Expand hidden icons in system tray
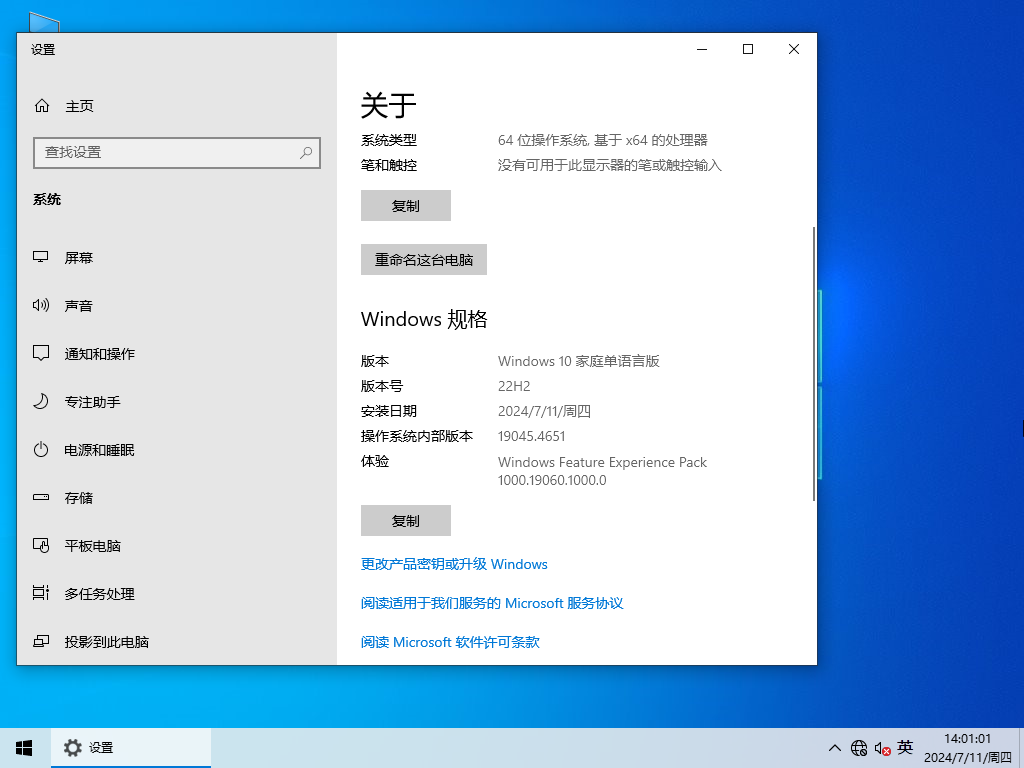The width and height of the screenshot is (1024, 768). (834, 747)
